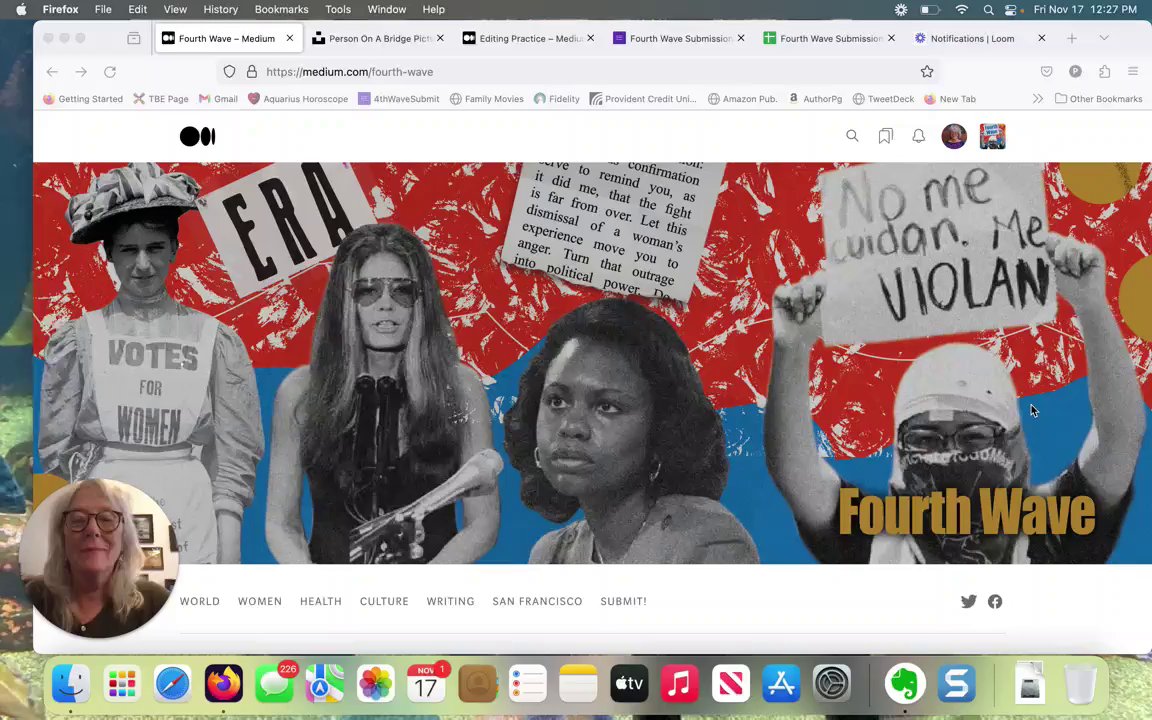Image resolution: width=1152 pixels, height=720 pixels.
Task: Reload the current page in Firefox
Action: pyautogui.click(x=110, y=71)
